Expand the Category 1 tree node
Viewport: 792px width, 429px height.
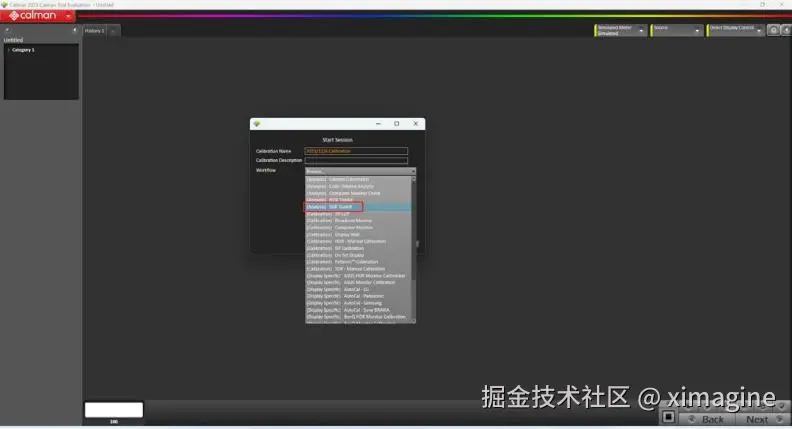(8, 50)
